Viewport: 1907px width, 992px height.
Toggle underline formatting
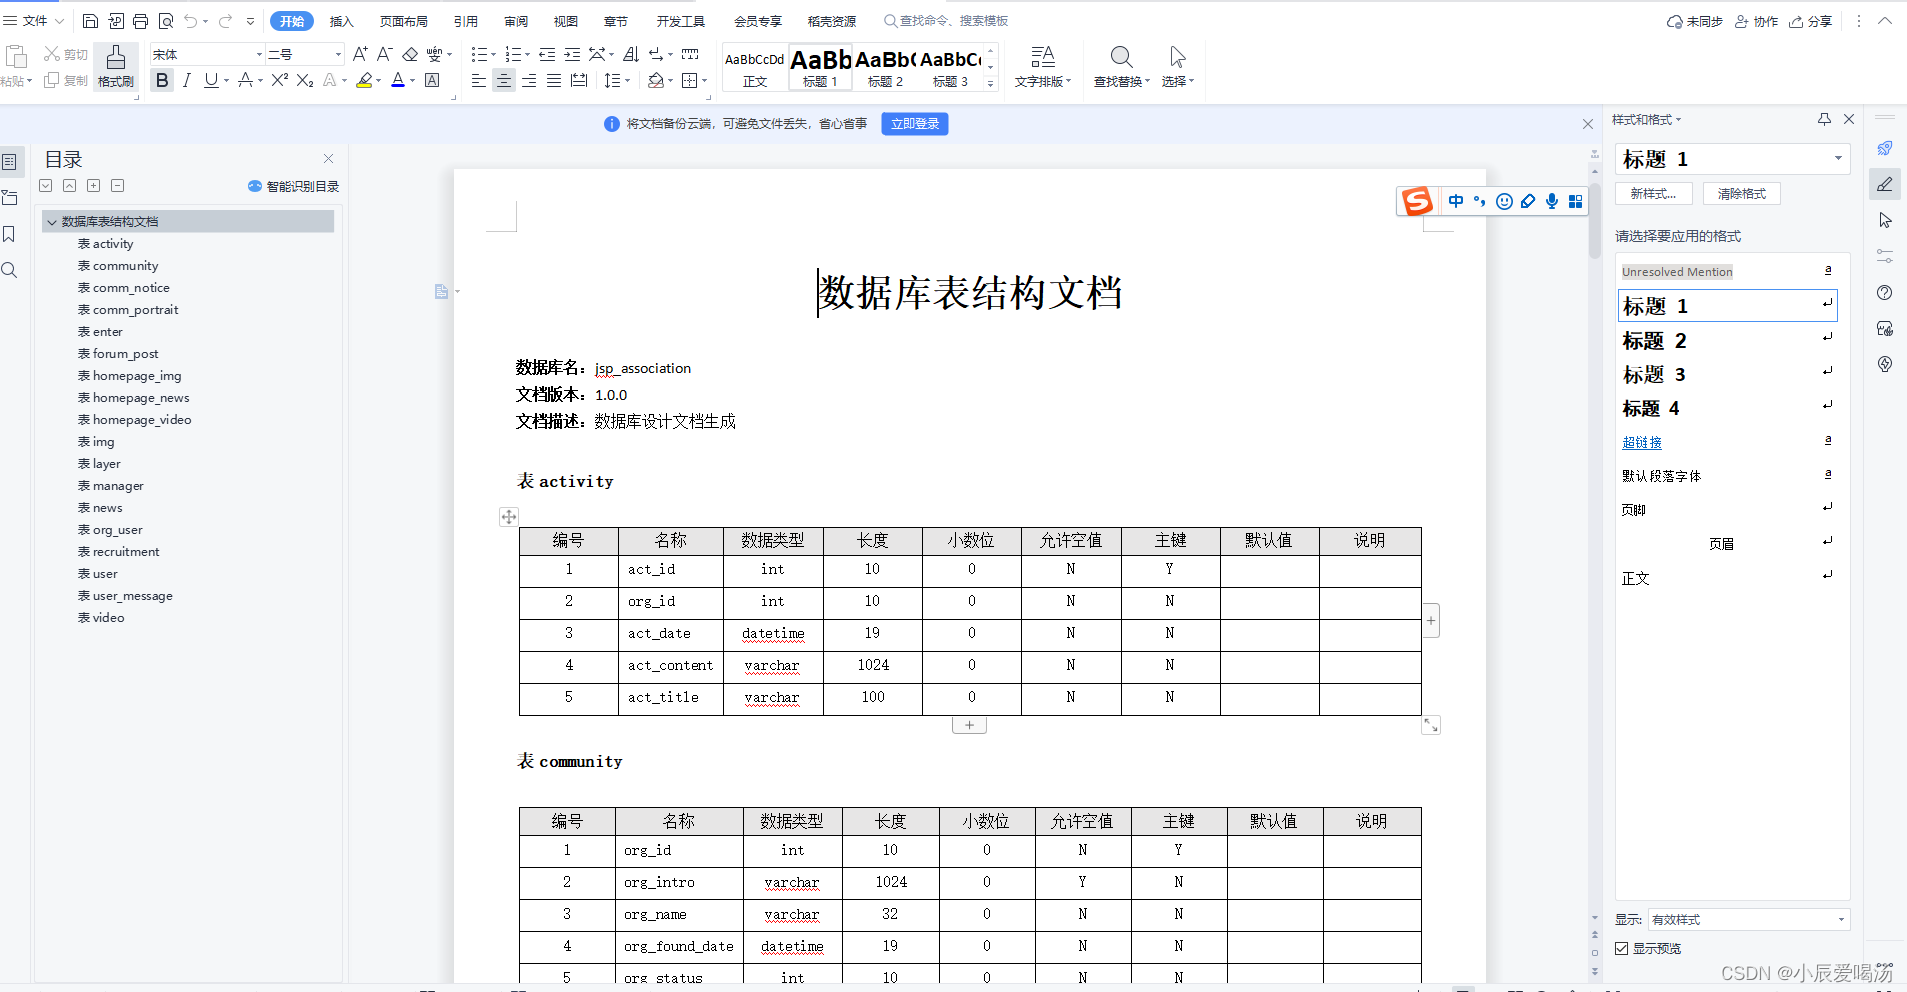[x=211, y=80]
